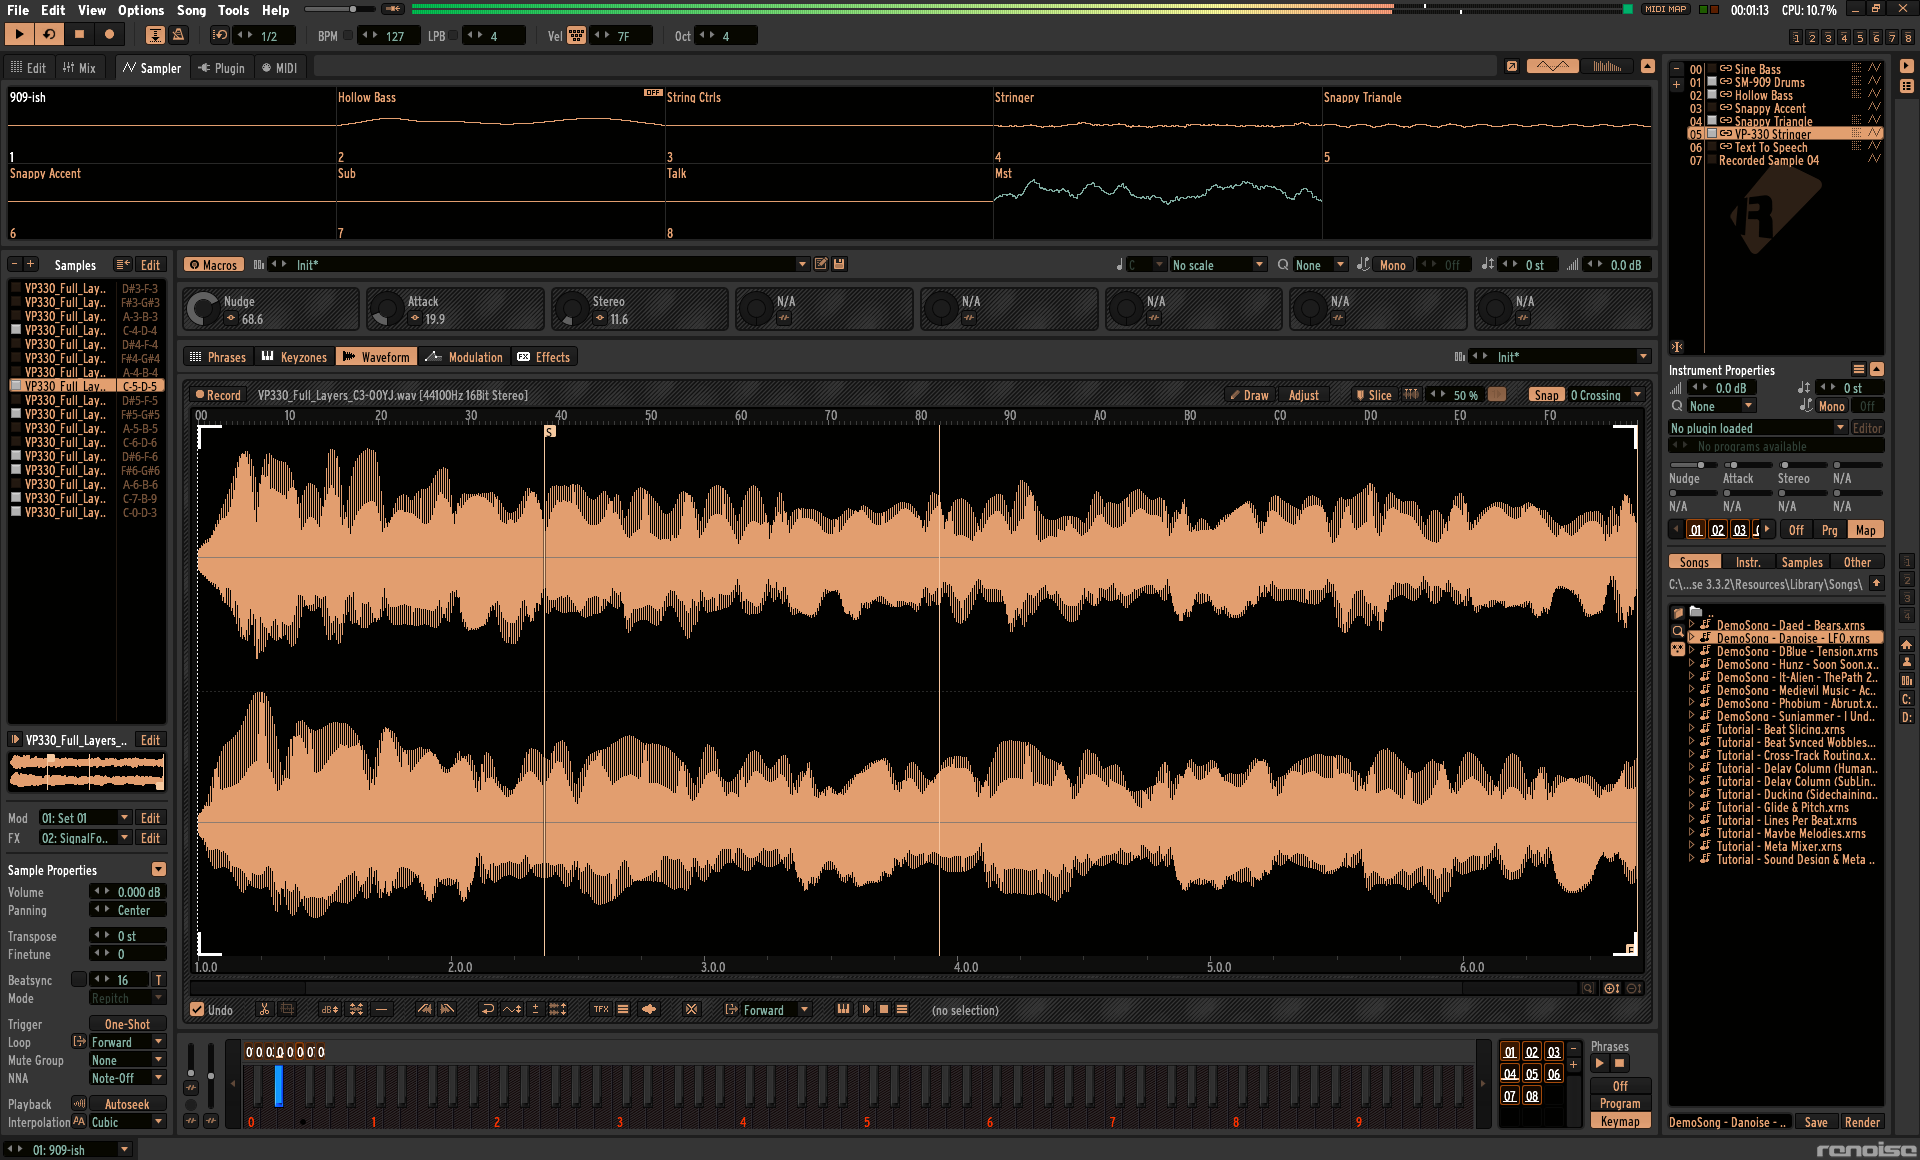Open the No plugin loaded dropdown
This screenshot has width=1920, height=1160.
pos(1757,428)
